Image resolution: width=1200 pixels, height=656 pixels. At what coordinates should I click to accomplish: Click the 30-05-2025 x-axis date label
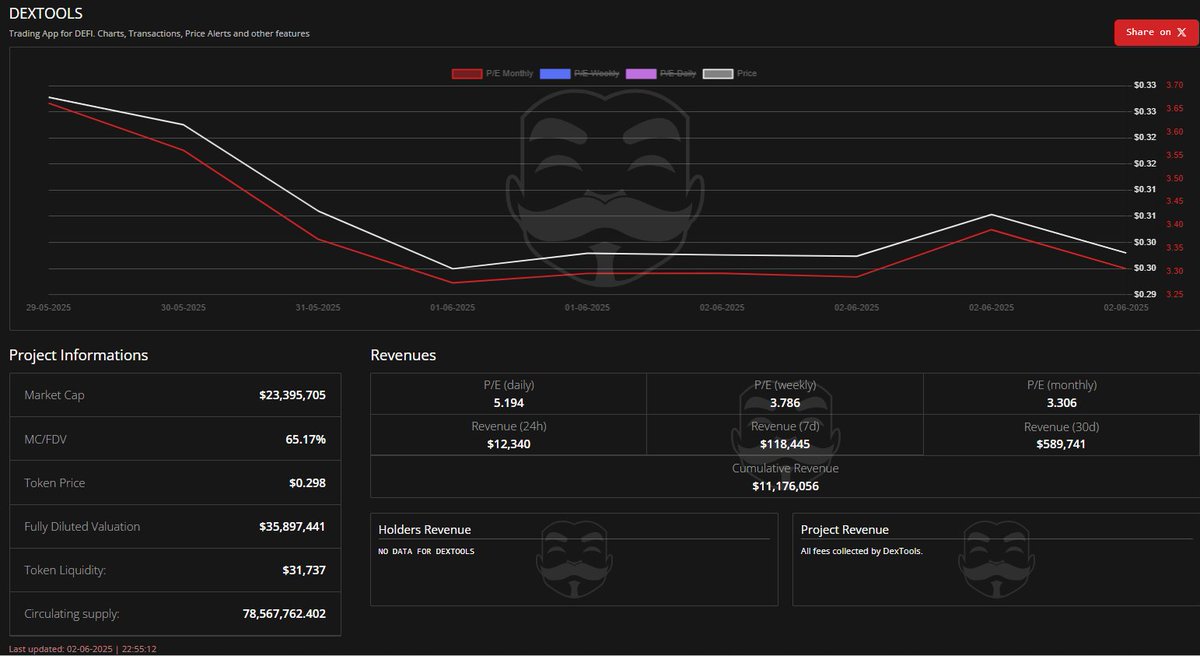(x=183, y=308)
